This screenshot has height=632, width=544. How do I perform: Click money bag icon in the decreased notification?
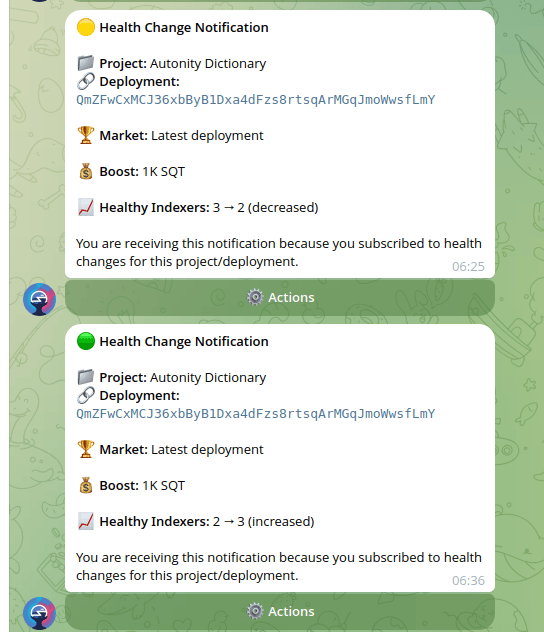(x=85, y=171)
